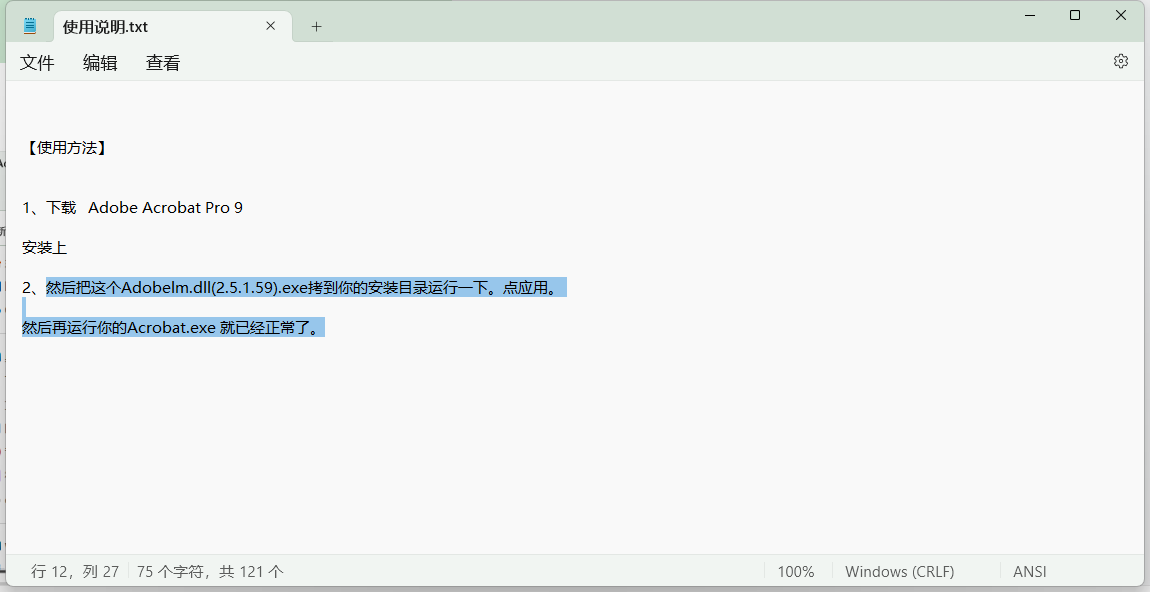Open the 文件 menu

click(37, 63)
